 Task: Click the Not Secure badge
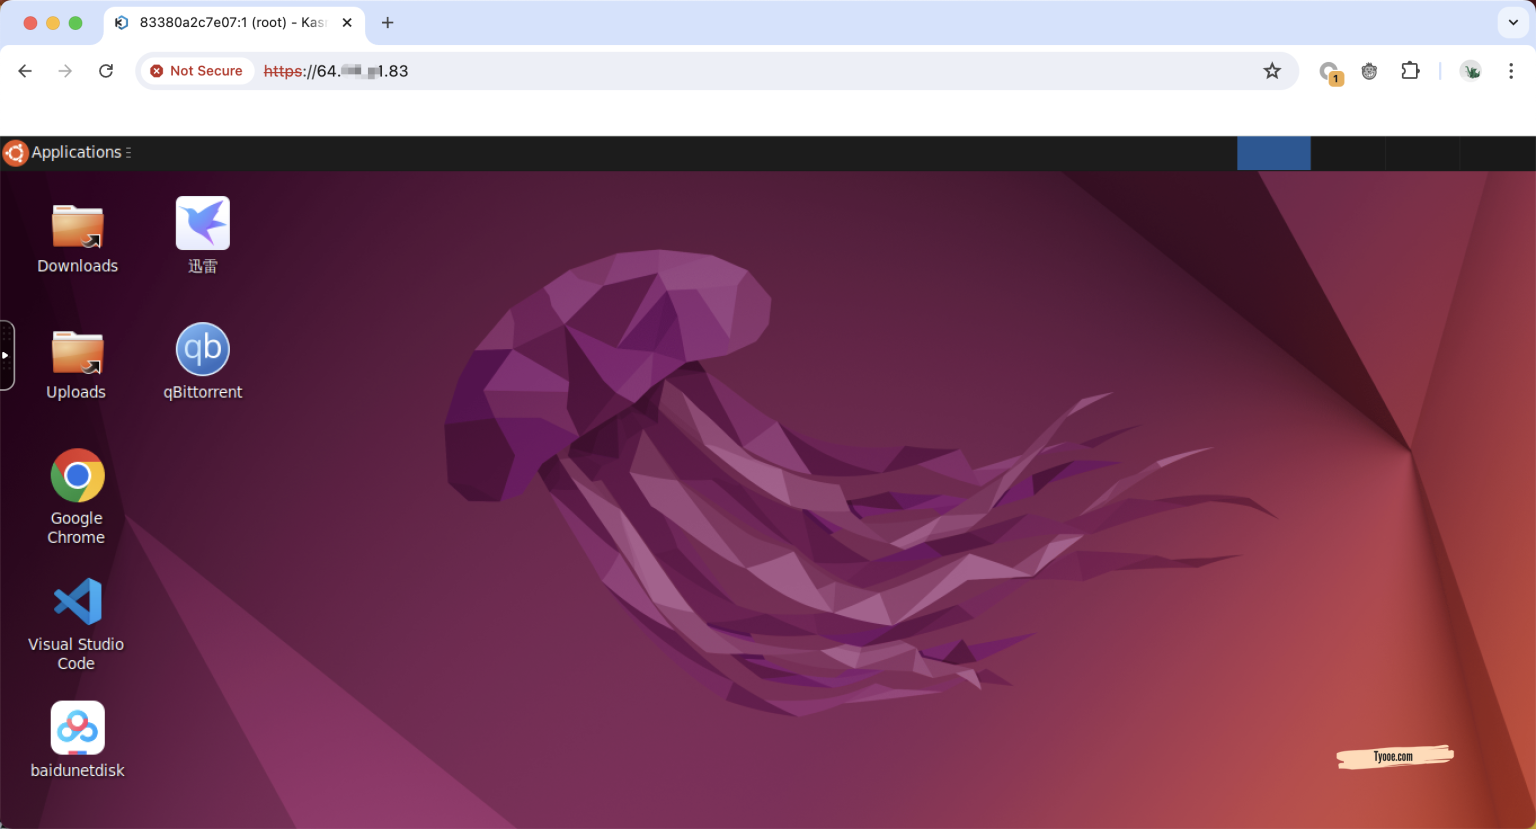coord(196,71)
